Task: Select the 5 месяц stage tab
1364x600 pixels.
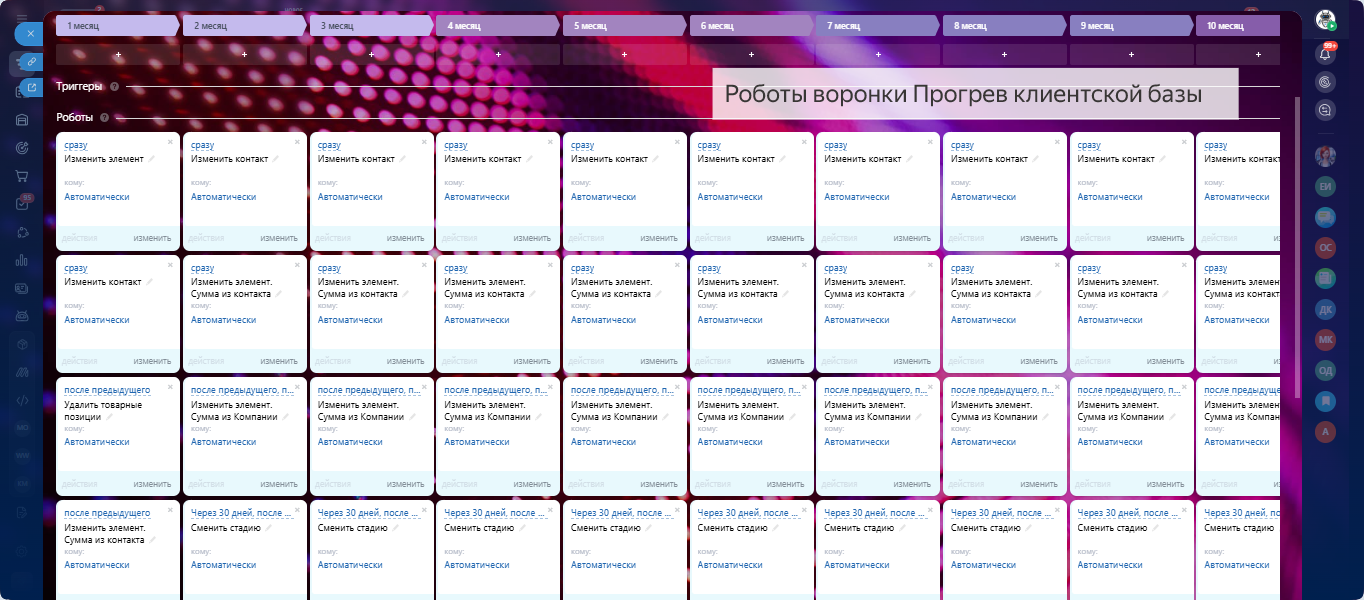Action: pos(624,25)
